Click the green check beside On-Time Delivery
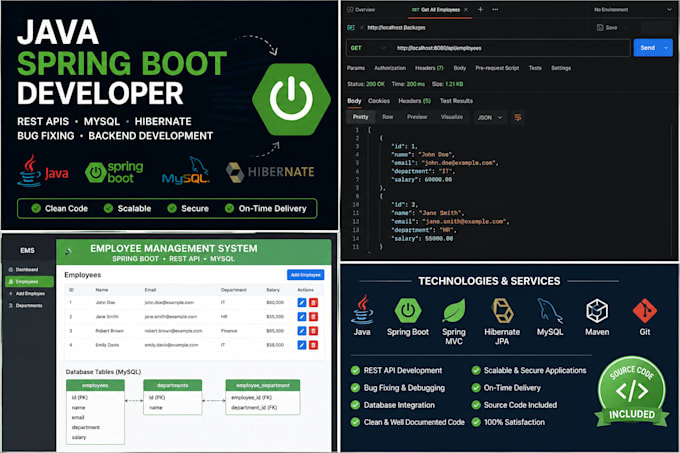The image size is (680, 453). pos(229,209)
